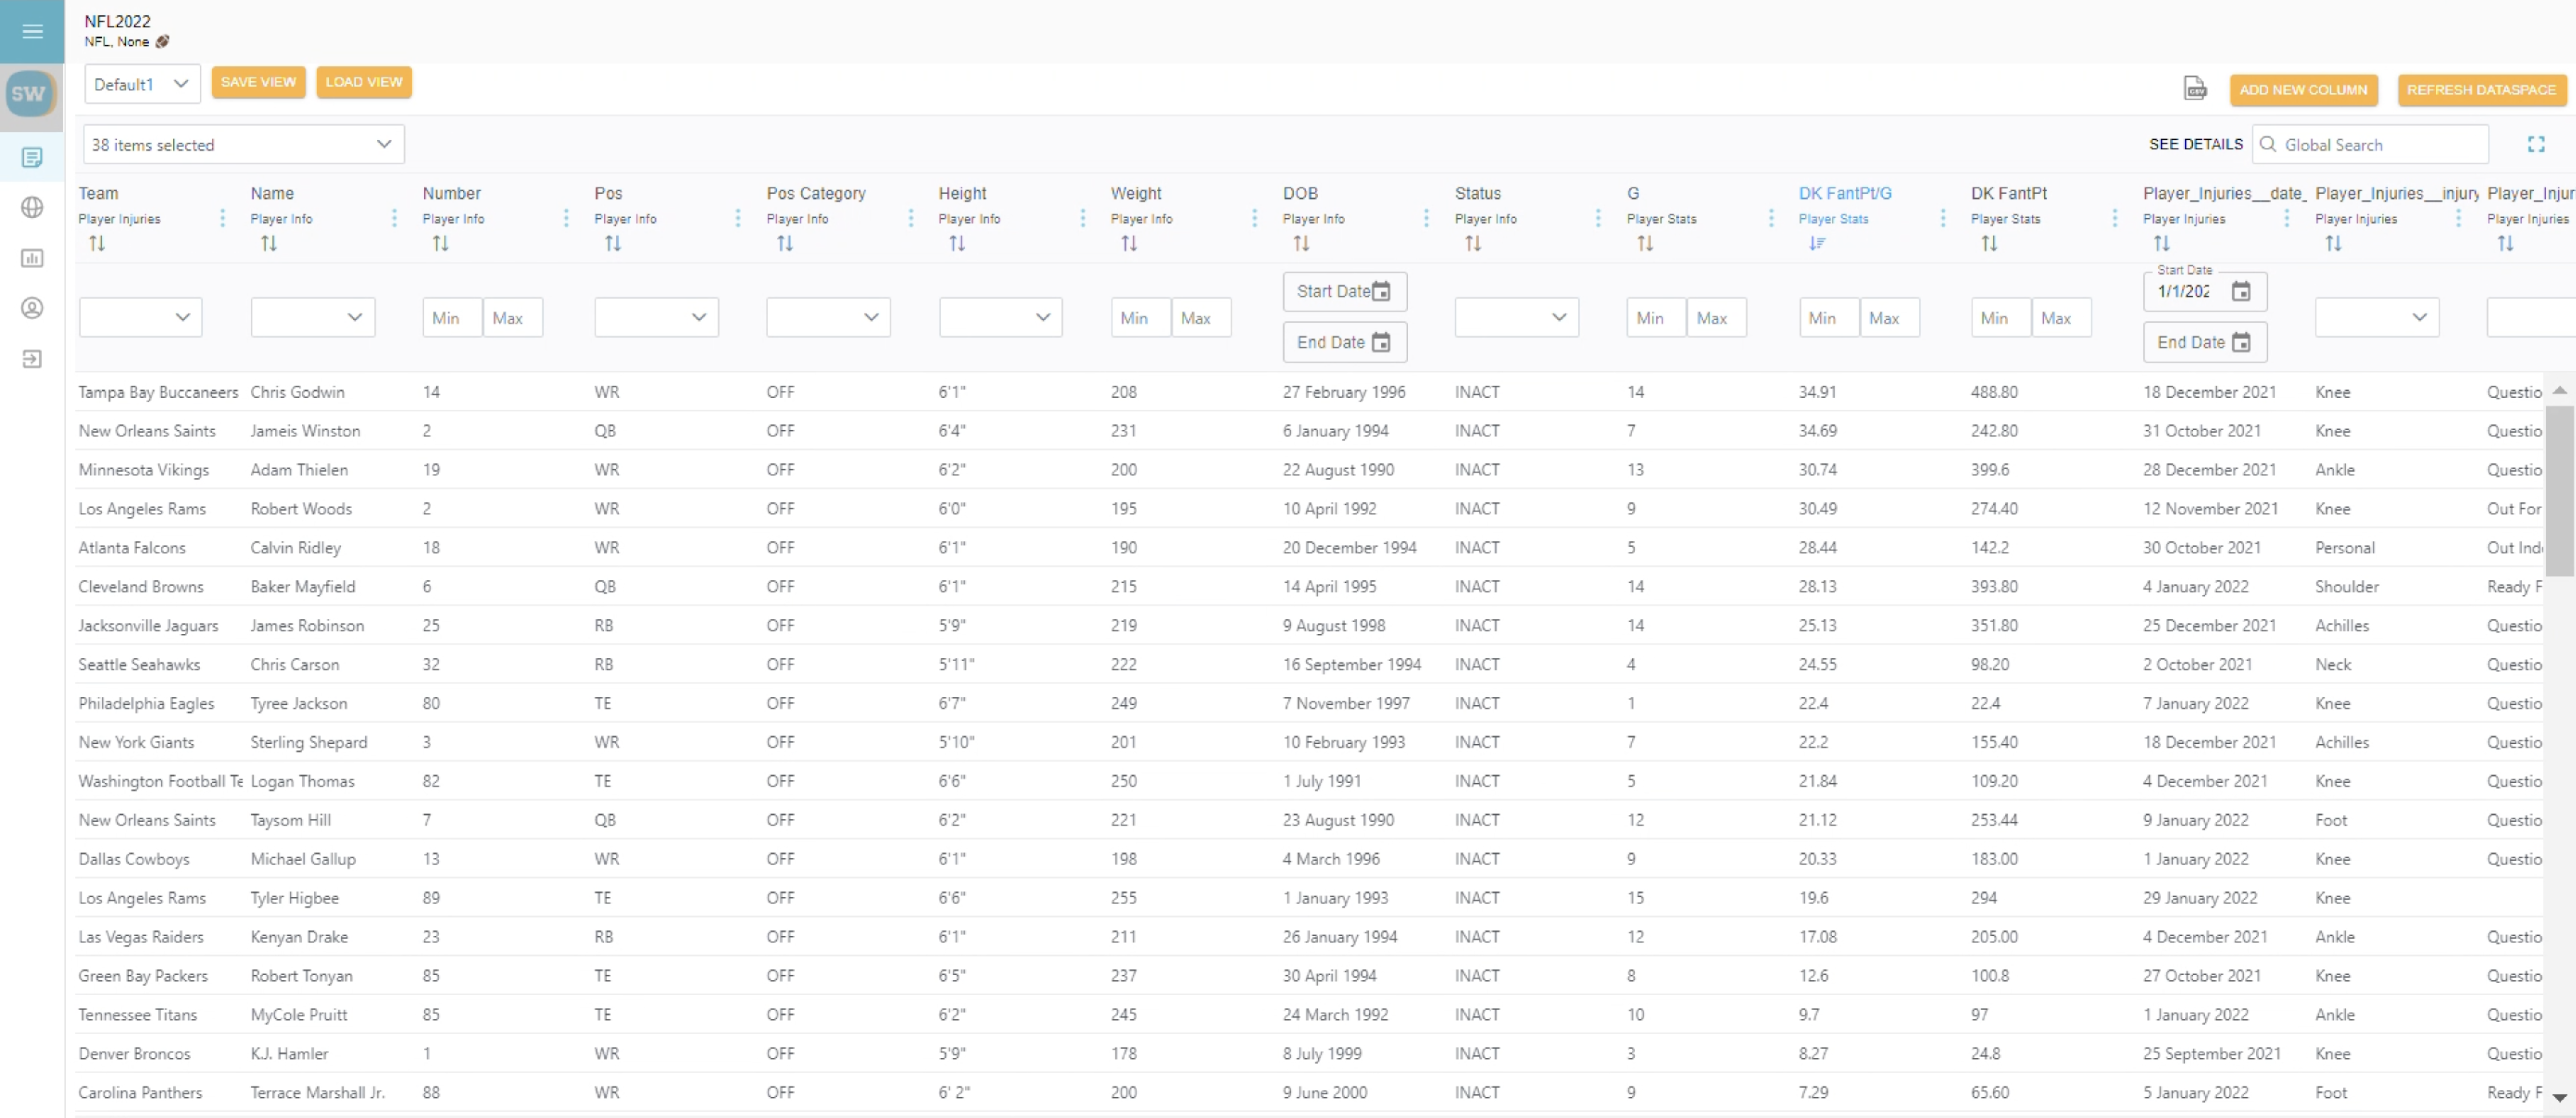Click the table vertical scrollbar thumb
Viewport: 2576px width, 1118px height.
click(x=2559, y=490)
